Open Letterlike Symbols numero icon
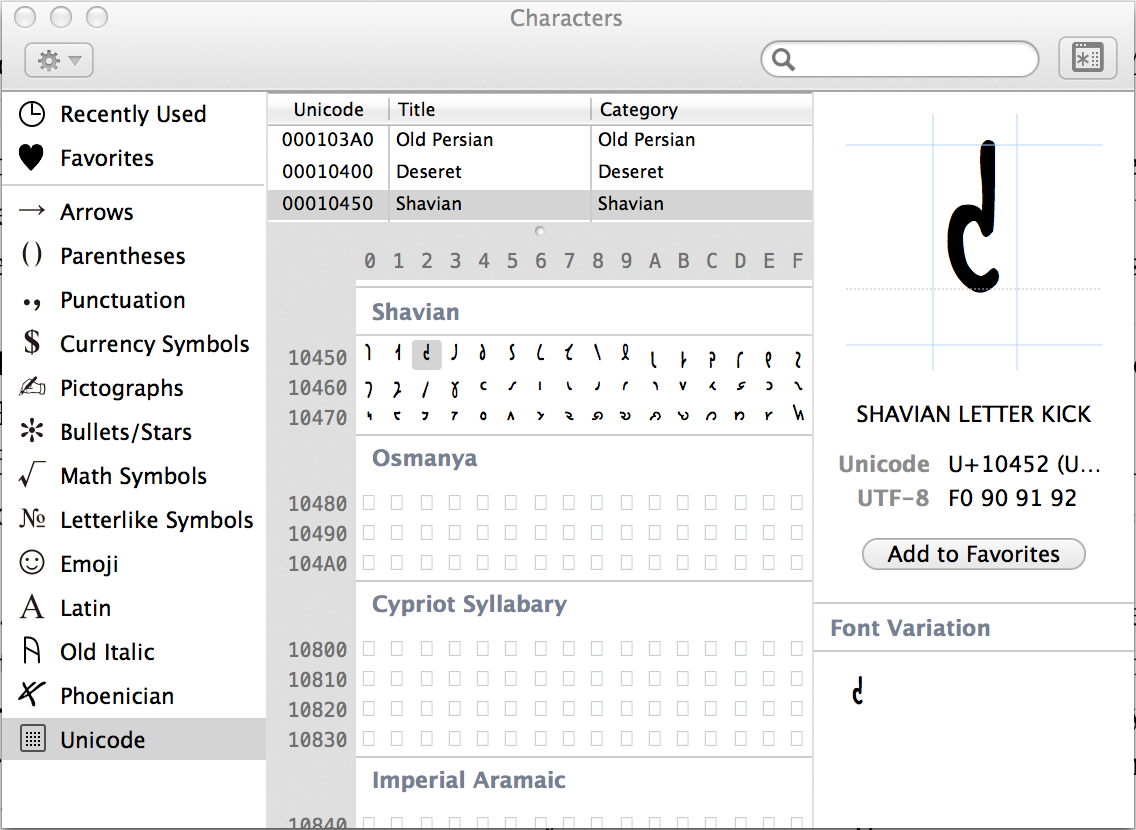1136x830 pixels. 33,519
